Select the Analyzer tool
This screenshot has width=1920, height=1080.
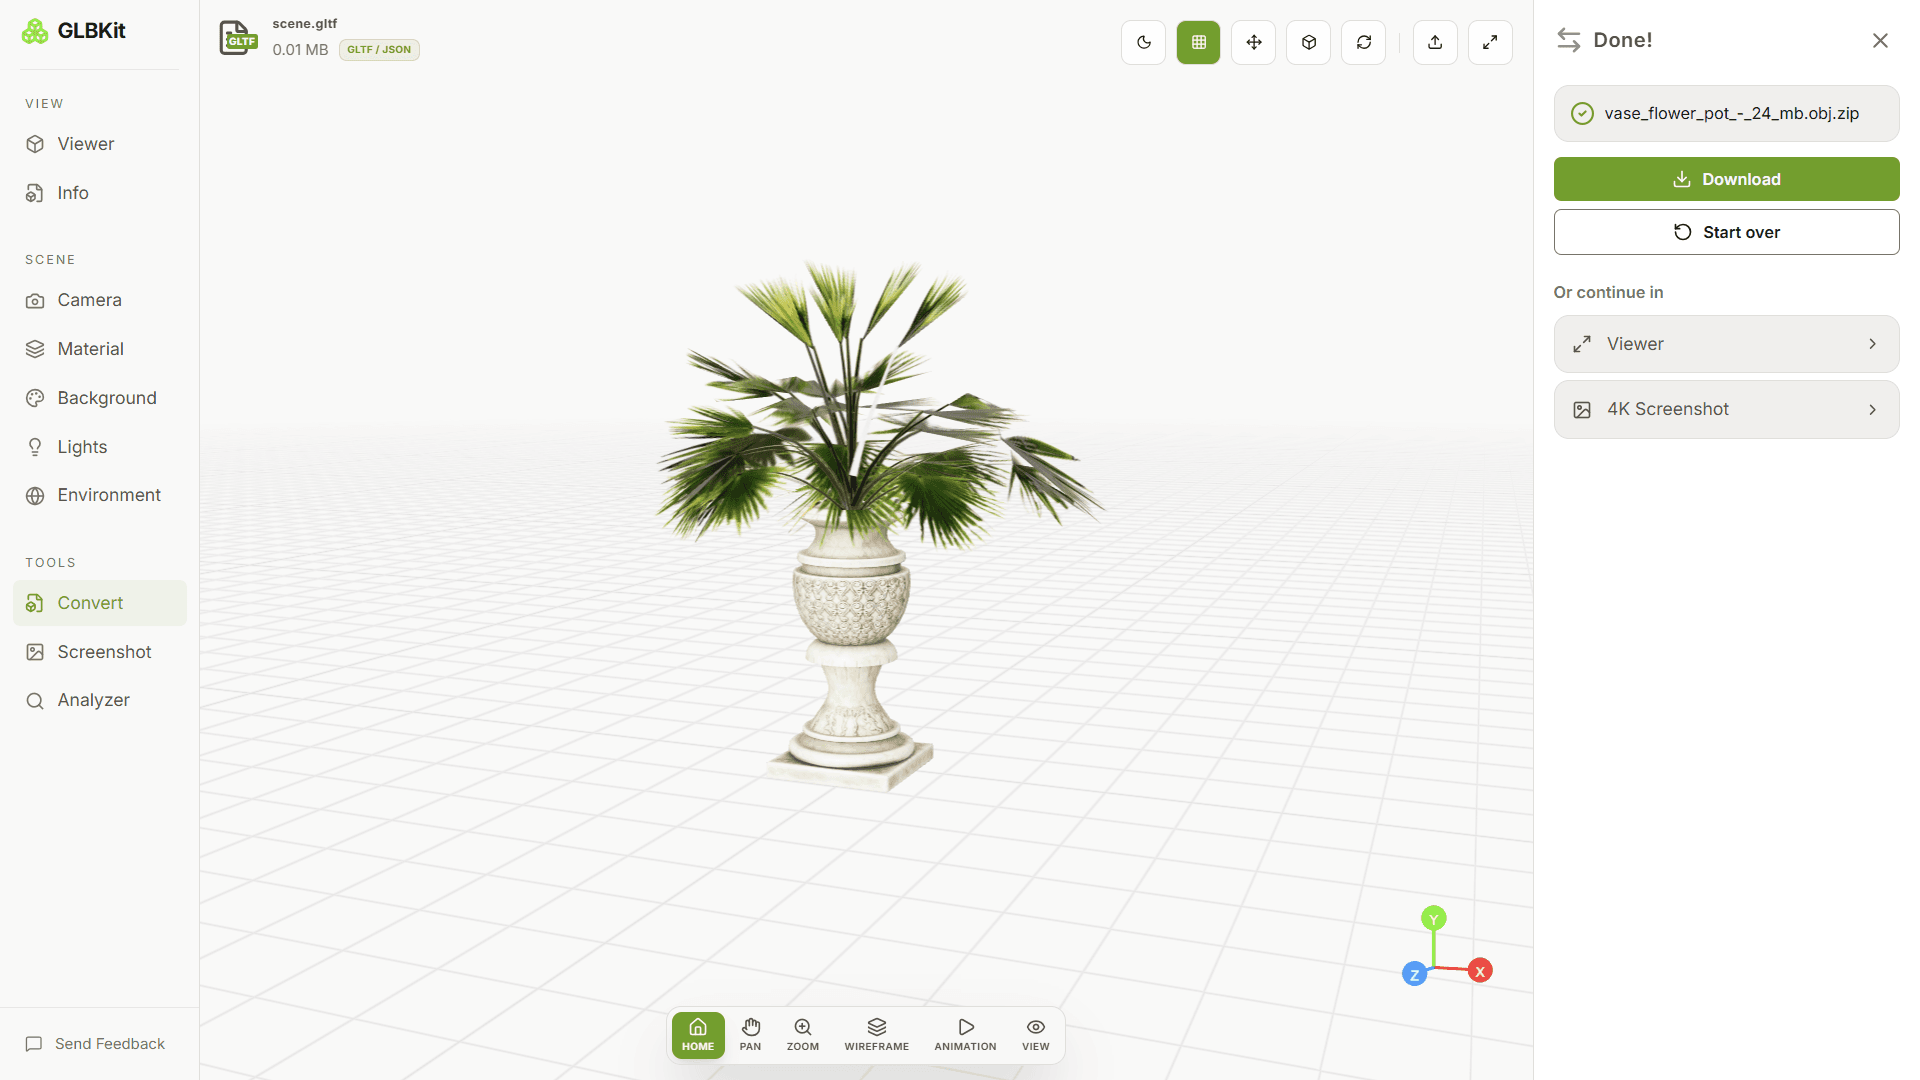pos(100,700)
